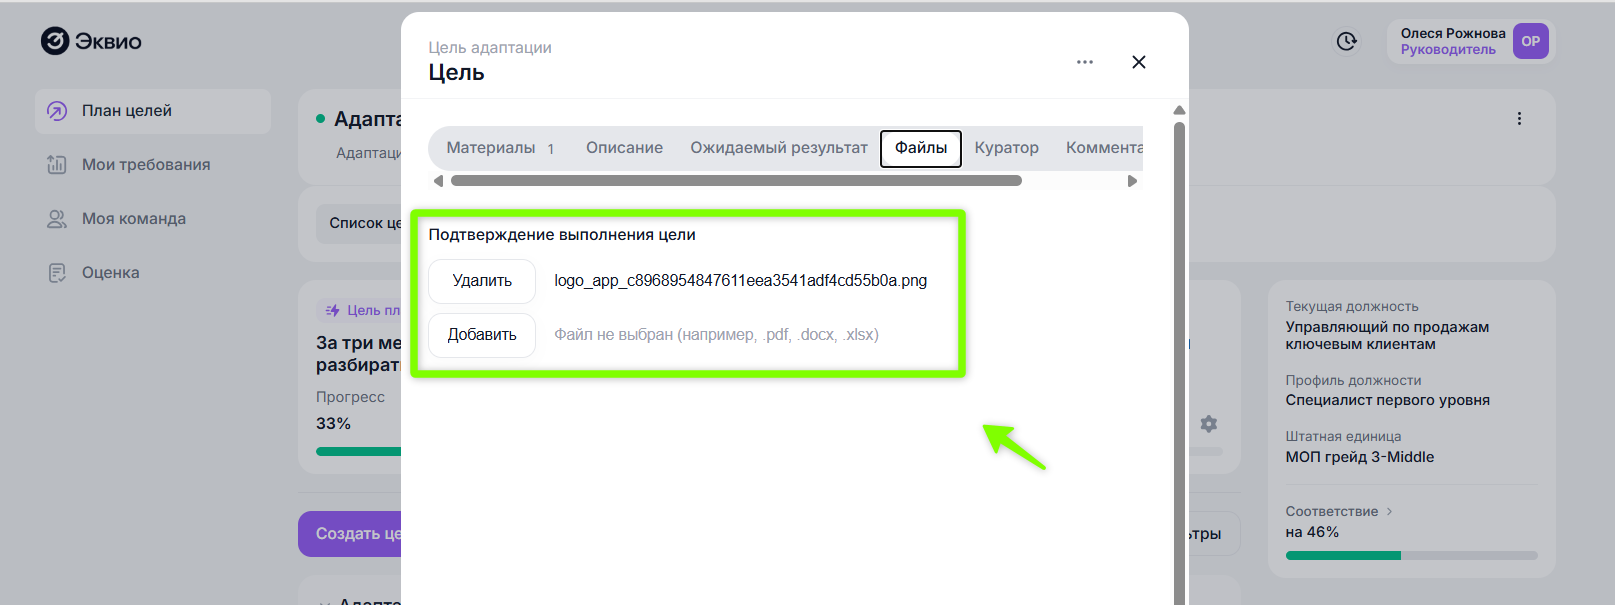Open the Ожидаемый результат tab
1615x605 pixels.
point(779,148)
